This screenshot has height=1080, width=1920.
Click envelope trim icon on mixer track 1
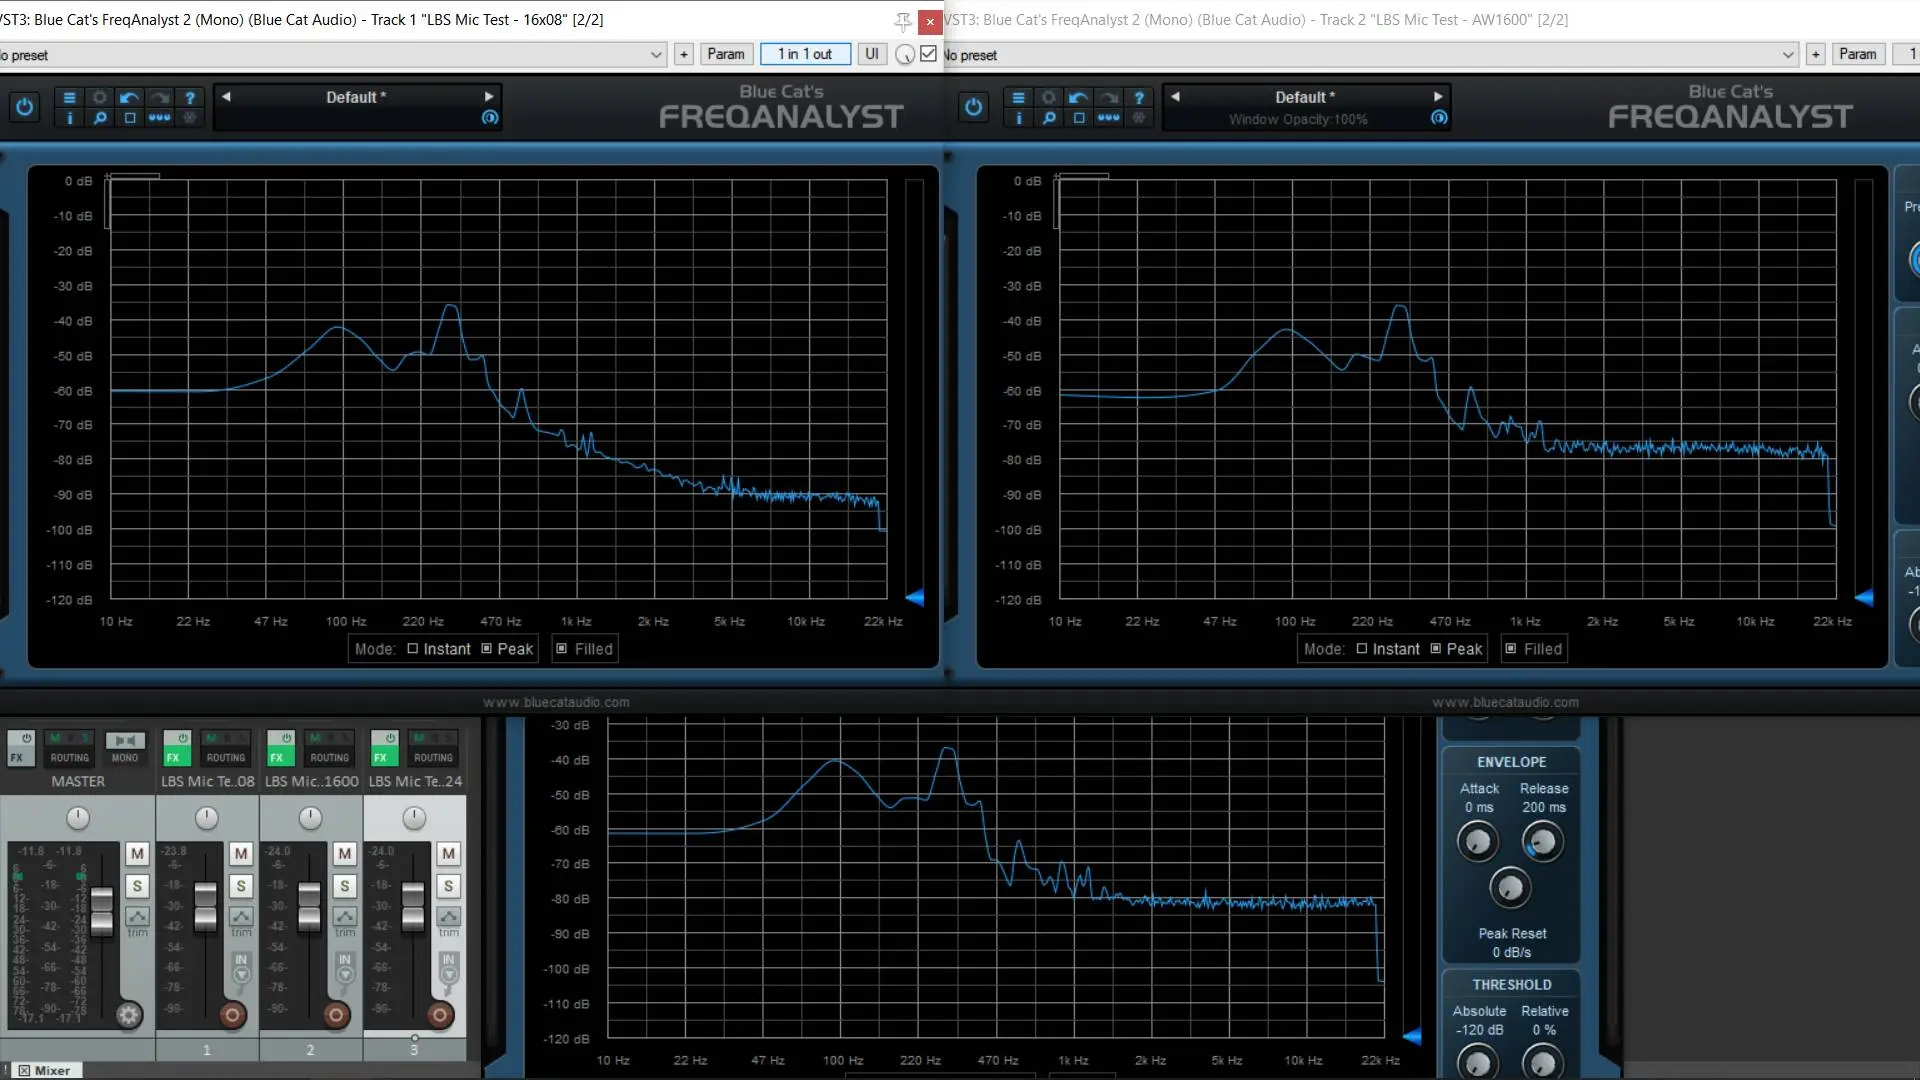(241, 916)
